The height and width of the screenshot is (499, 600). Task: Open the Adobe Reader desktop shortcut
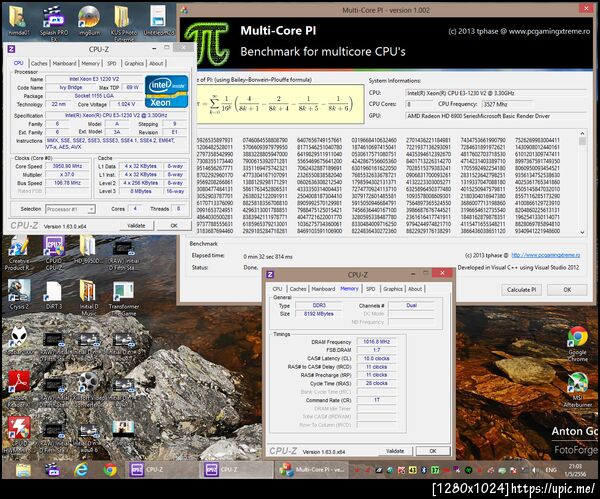[19, 387]
